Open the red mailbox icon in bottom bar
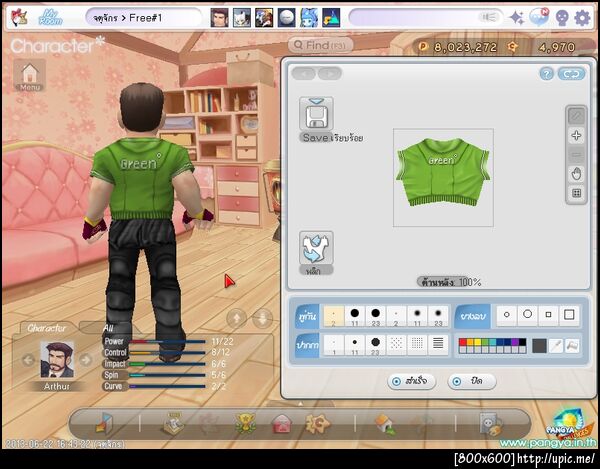This screenshot has width=600, height=469. point(282,424)
